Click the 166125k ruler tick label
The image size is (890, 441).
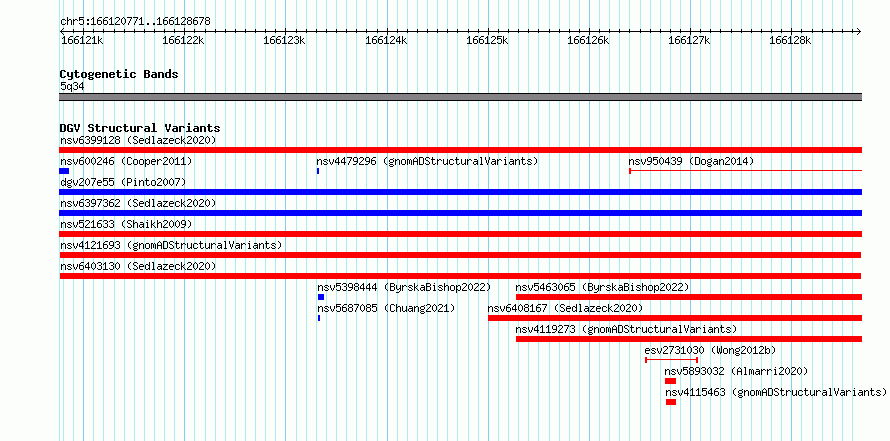[488, 40]
